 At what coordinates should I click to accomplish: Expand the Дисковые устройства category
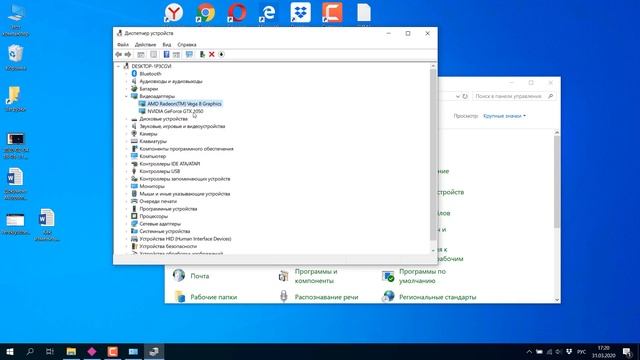point(126,119)
